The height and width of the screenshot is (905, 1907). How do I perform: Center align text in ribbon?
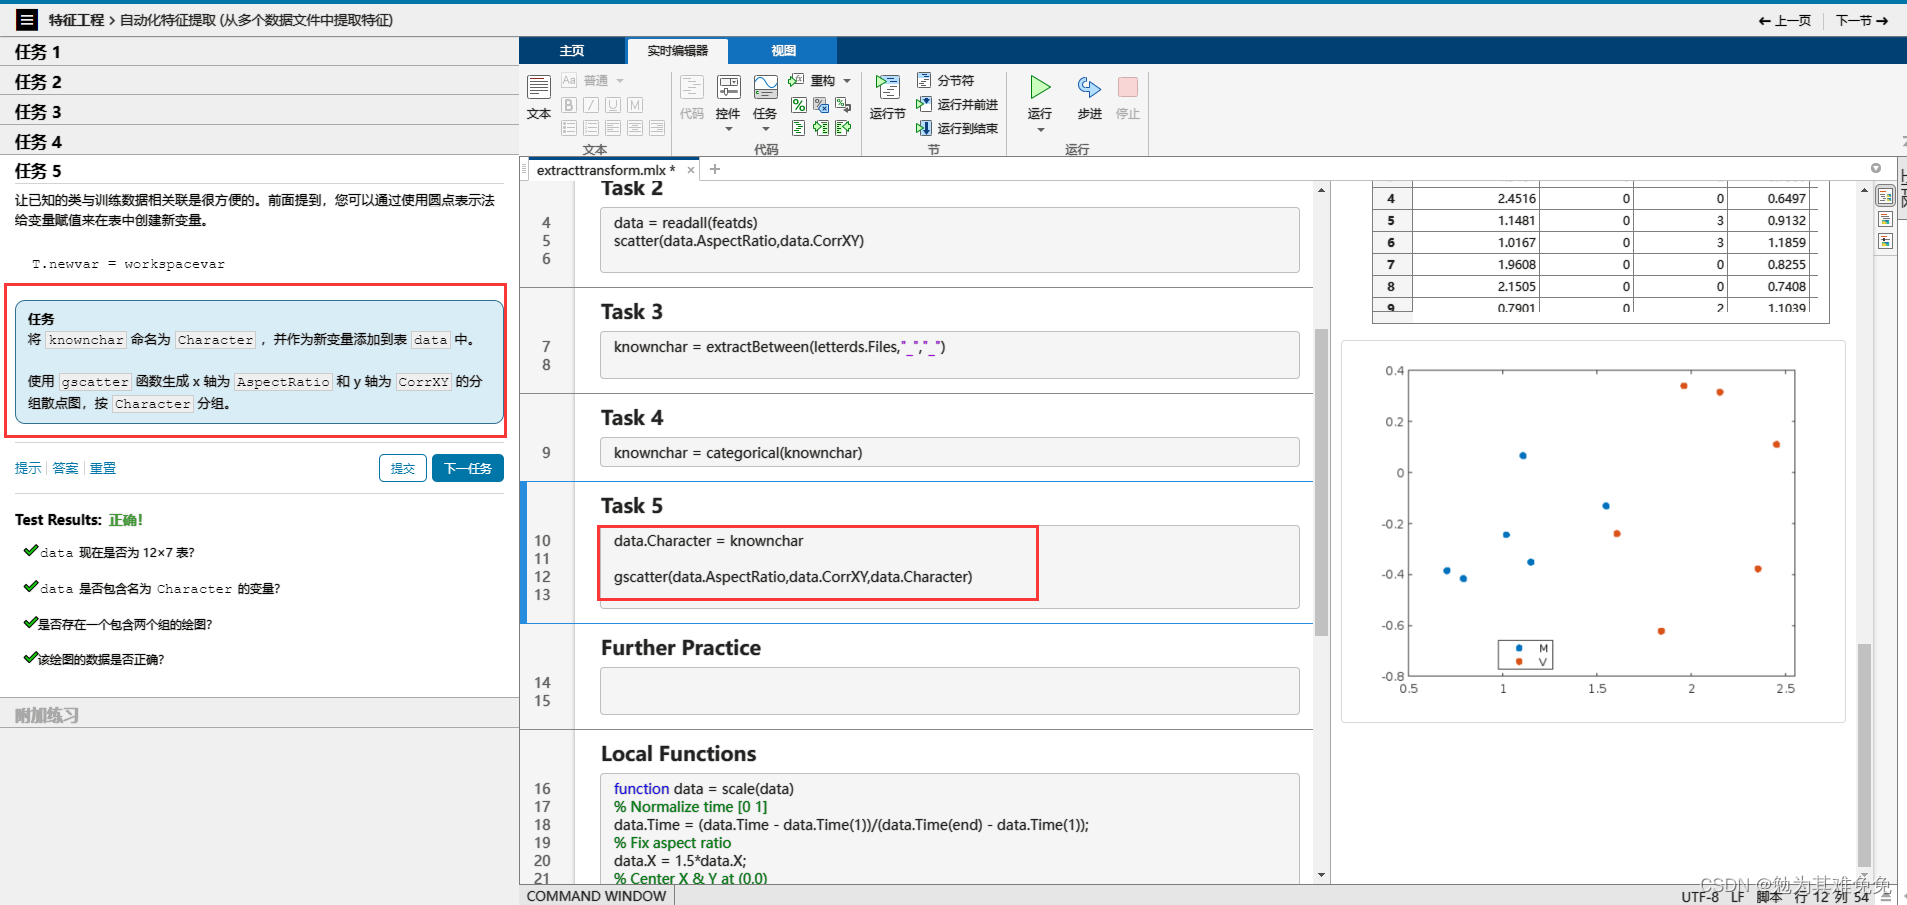pyautogui.click(x=635, y=128)
